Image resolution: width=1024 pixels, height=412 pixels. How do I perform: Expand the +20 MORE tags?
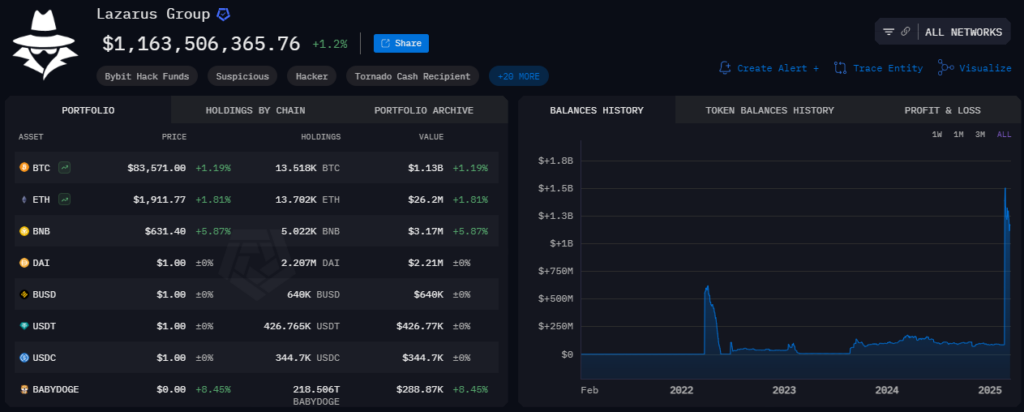pyautogui.click(x=519, y=76)
